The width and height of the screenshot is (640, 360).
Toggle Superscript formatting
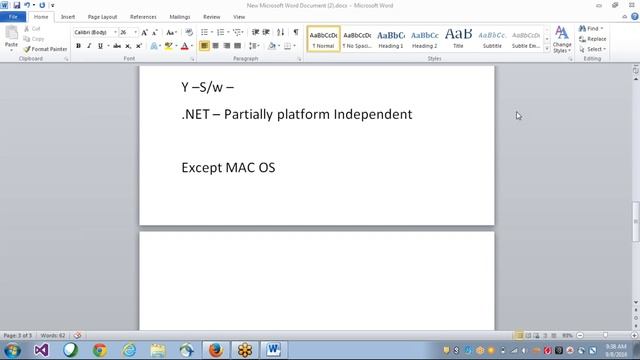[x=139, y=46]
